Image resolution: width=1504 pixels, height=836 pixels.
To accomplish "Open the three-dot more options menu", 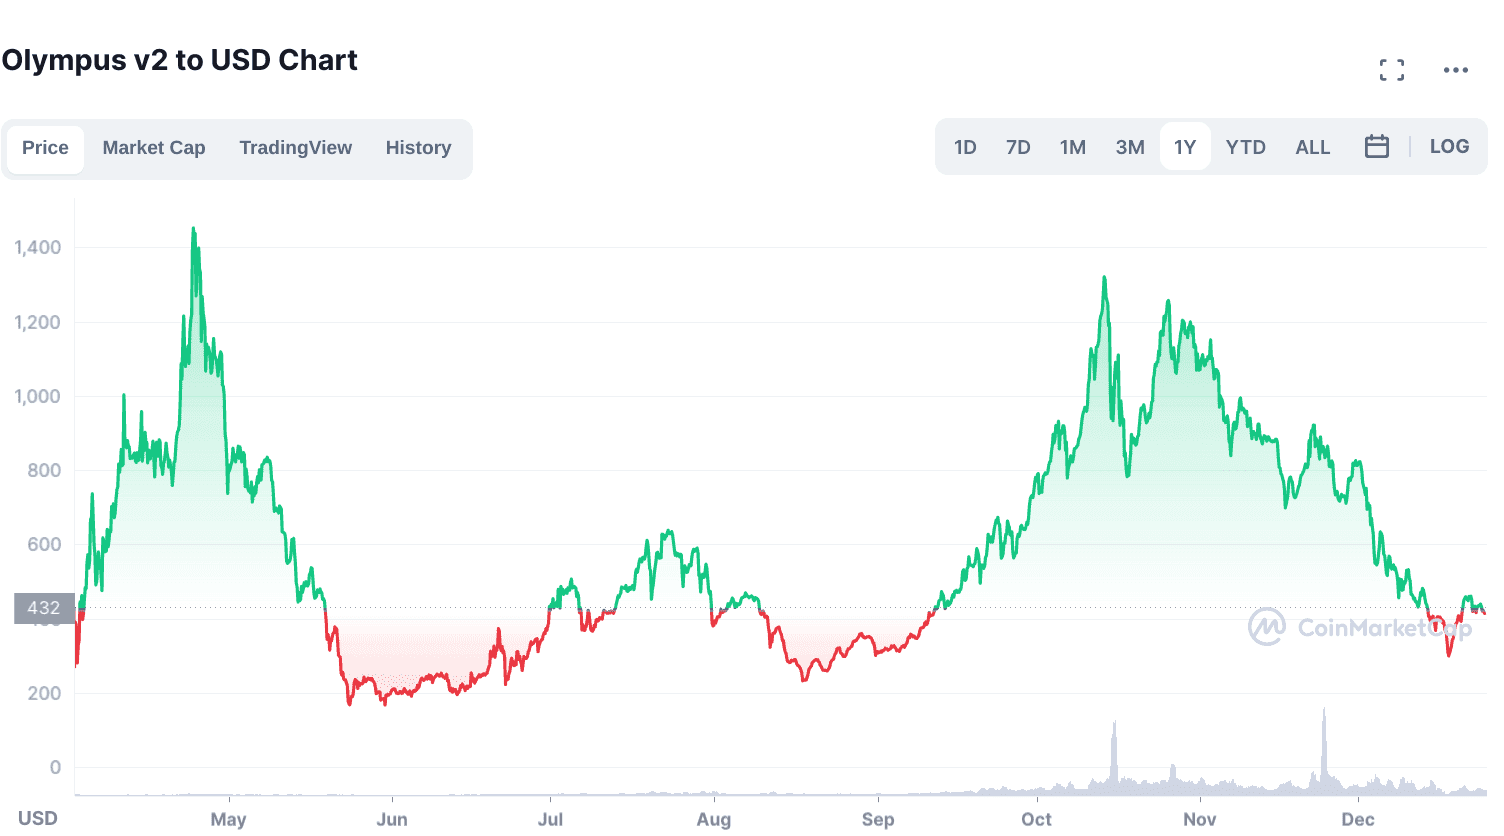I will [x=1455, y=70].
